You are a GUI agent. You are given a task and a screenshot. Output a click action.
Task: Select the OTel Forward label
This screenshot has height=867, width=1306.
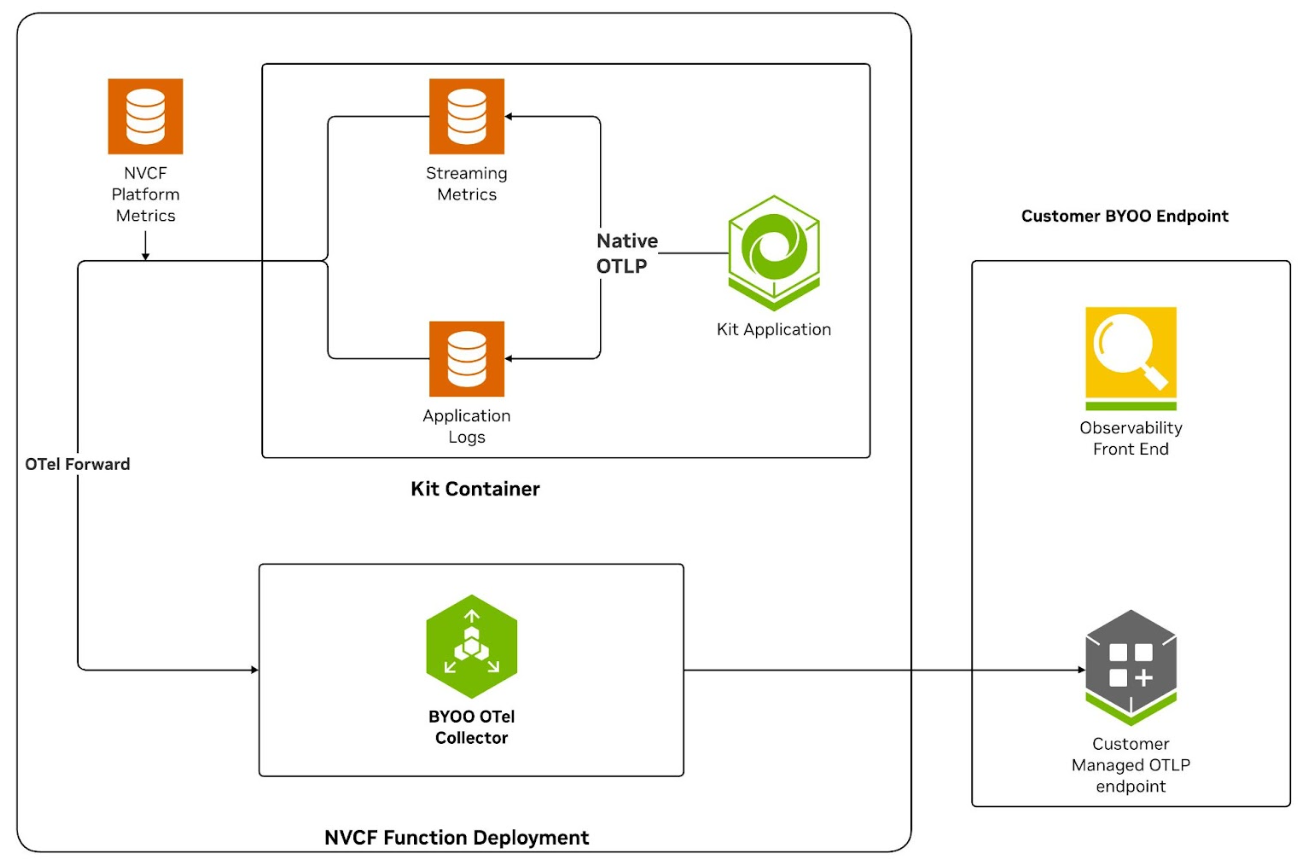[78, 464]
